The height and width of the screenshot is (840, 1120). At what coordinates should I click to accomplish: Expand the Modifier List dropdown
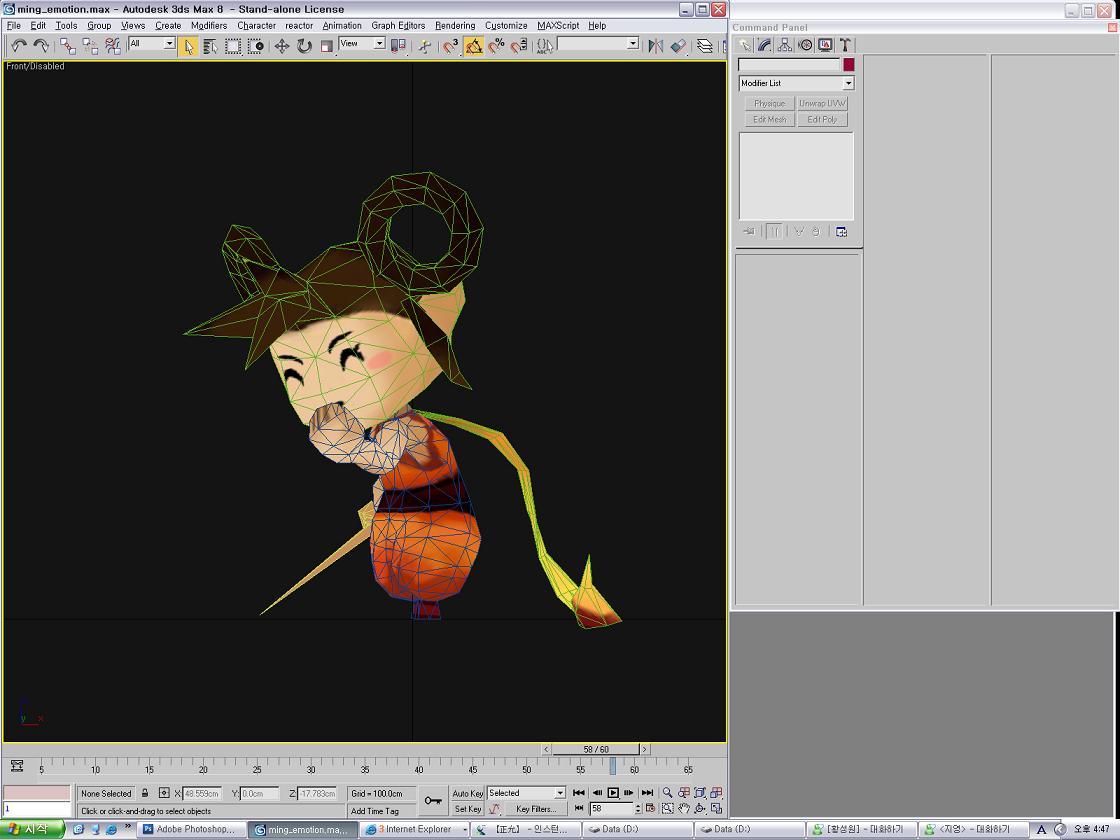796,83
